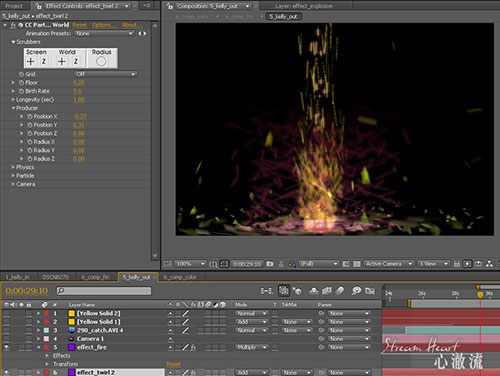
Task: Expand the Physics group
Action: 13,167
